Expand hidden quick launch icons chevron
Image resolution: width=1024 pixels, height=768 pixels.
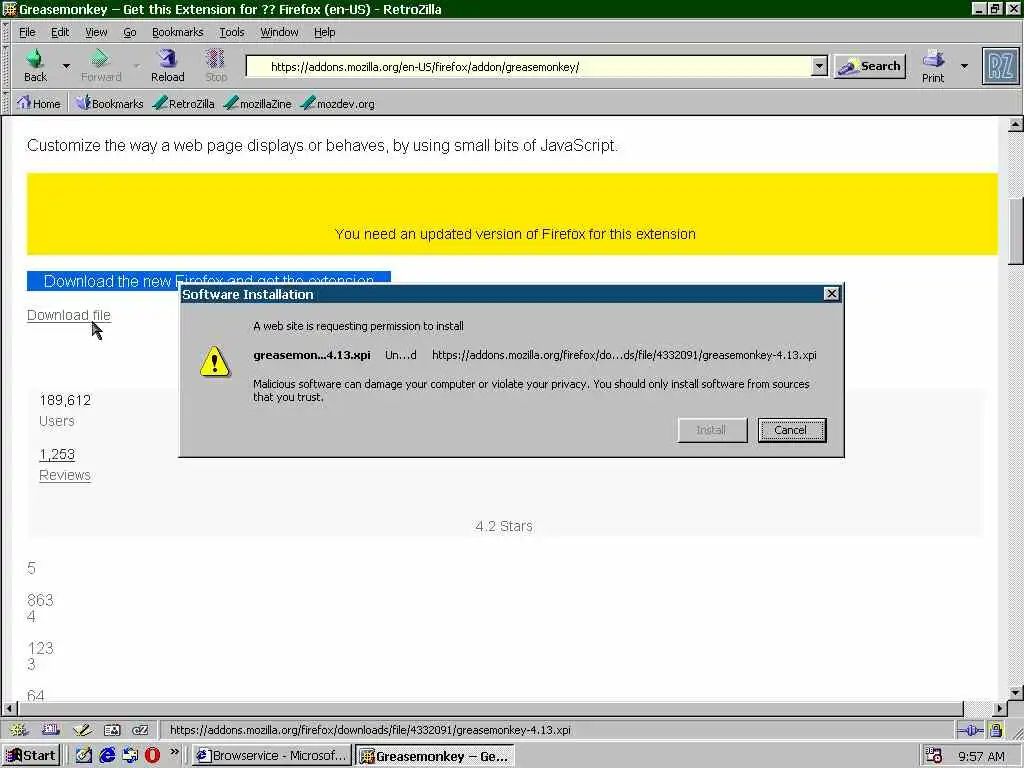coord(174,752)
